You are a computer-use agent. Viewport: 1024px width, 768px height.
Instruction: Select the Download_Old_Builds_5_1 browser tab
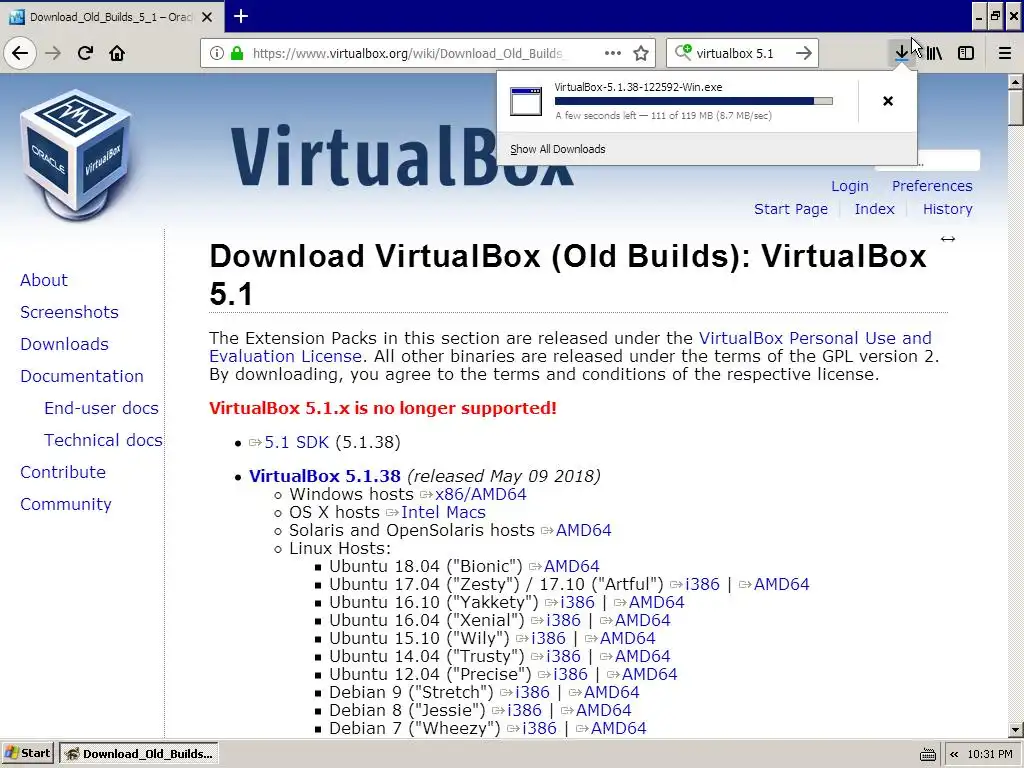pos(112,17)
